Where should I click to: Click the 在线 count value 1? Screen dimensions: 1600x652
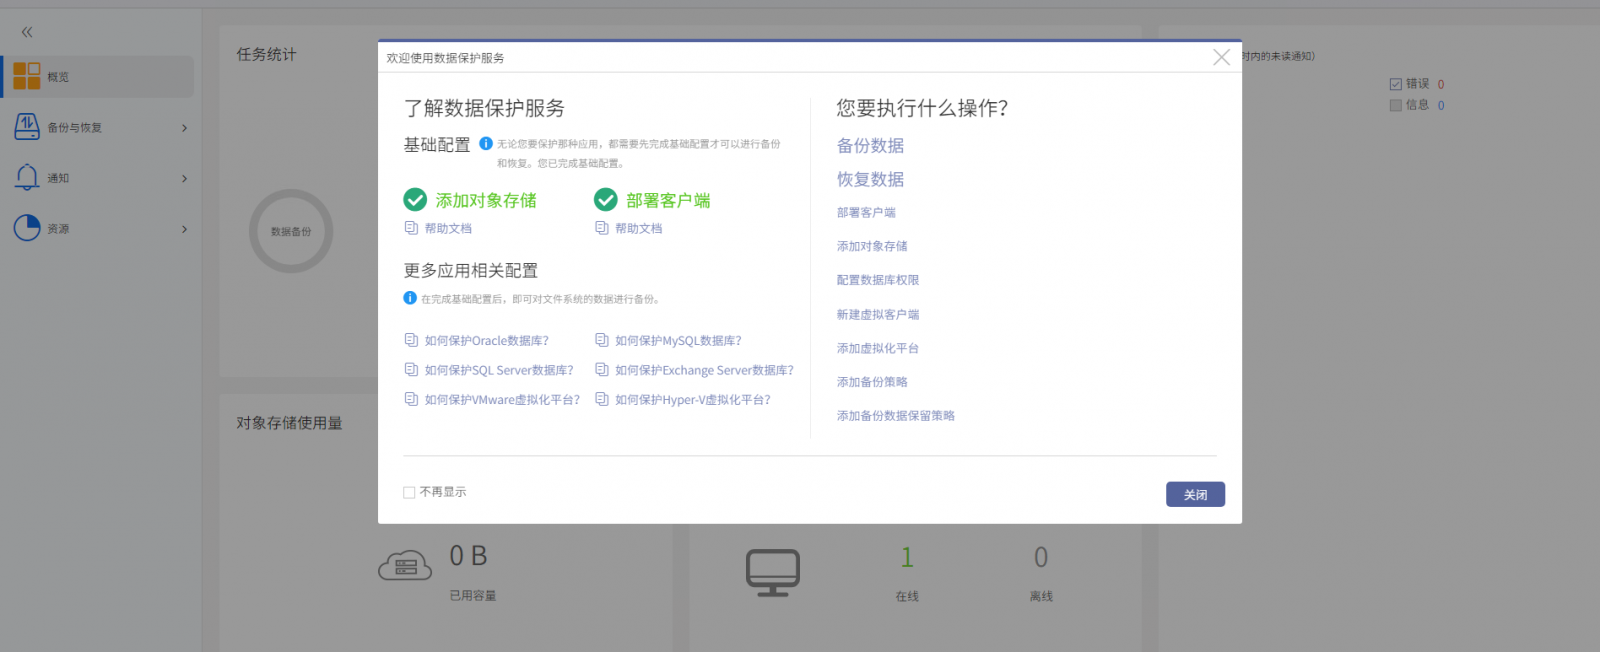pos(907,557)
